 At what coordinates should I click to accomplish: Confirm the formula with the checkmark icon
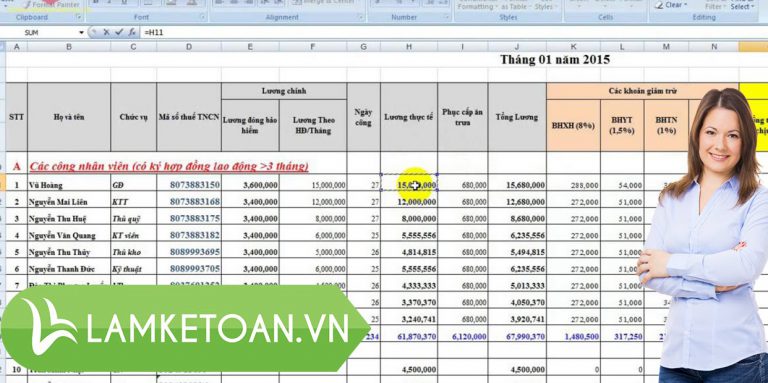click(119, 32)
